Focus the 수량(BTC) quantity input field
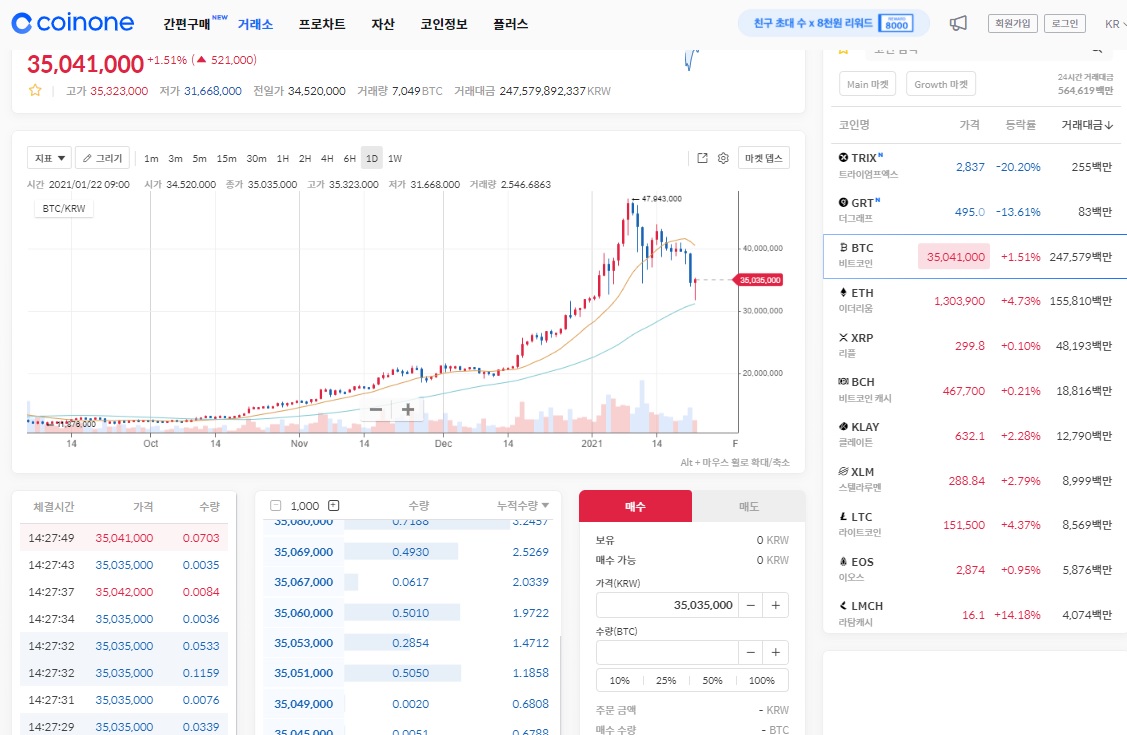Image resolution: width=1127 pixels, height=735 pixels. [x=667, y=652]
